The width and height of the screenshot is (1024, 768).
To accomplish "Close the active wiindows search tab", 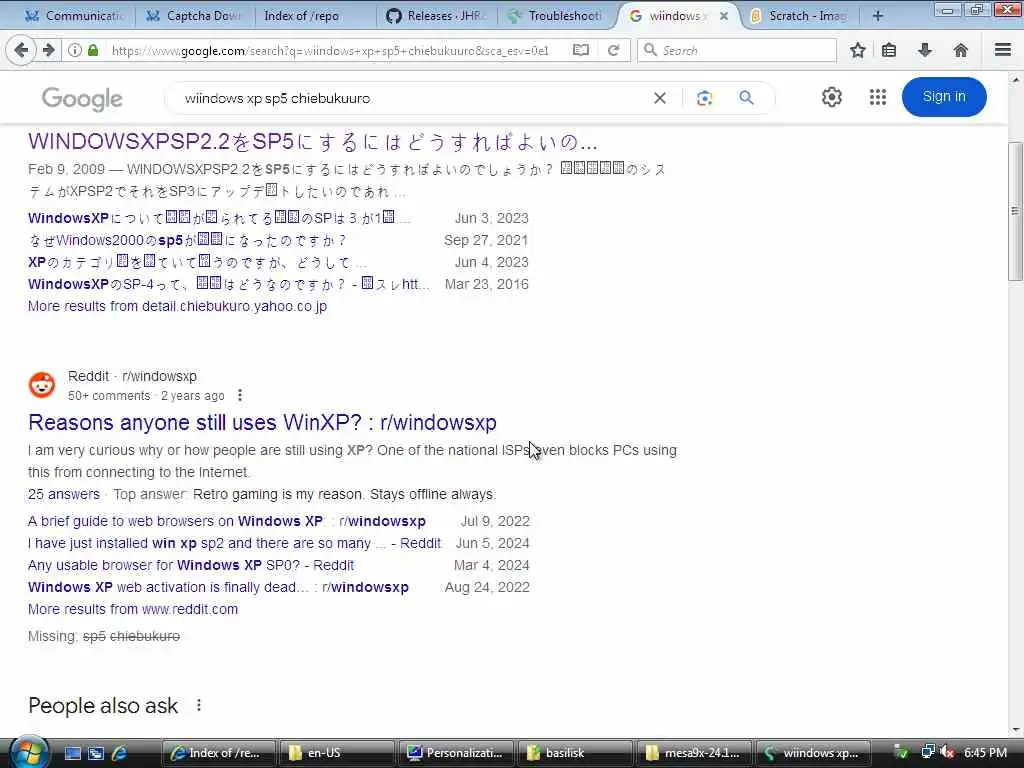I will [724, 16].
